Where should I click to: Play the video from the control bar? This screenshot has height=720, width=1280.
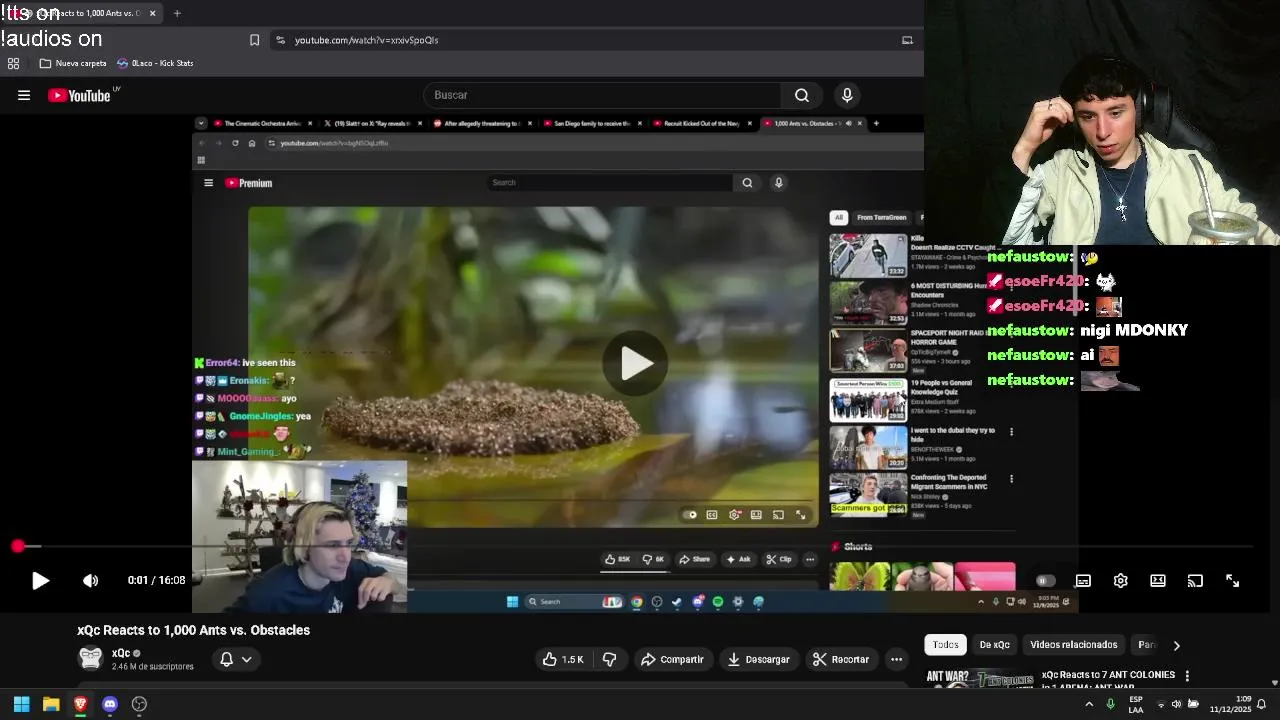coord(40,580)
